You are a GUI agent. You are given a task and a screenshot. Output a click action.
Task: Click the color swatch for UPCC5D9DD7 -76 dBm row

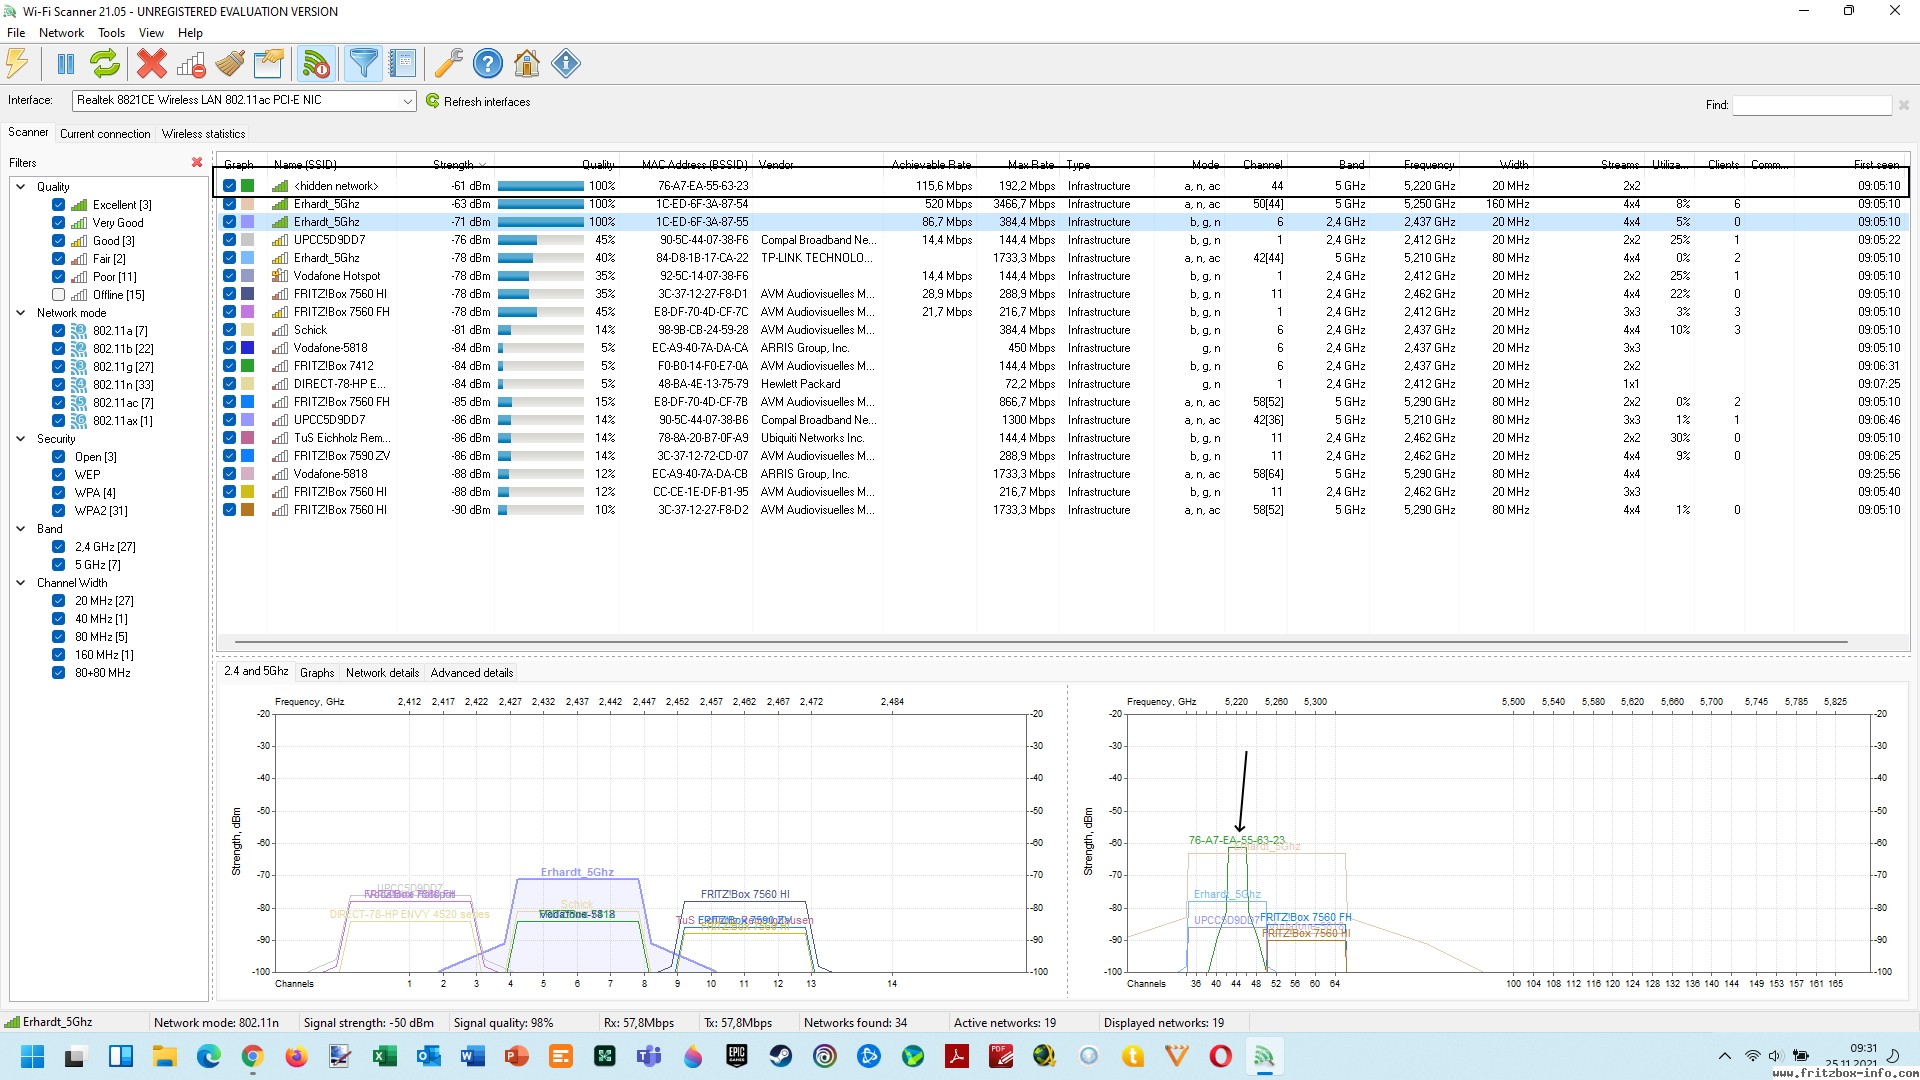coord(247,240)
